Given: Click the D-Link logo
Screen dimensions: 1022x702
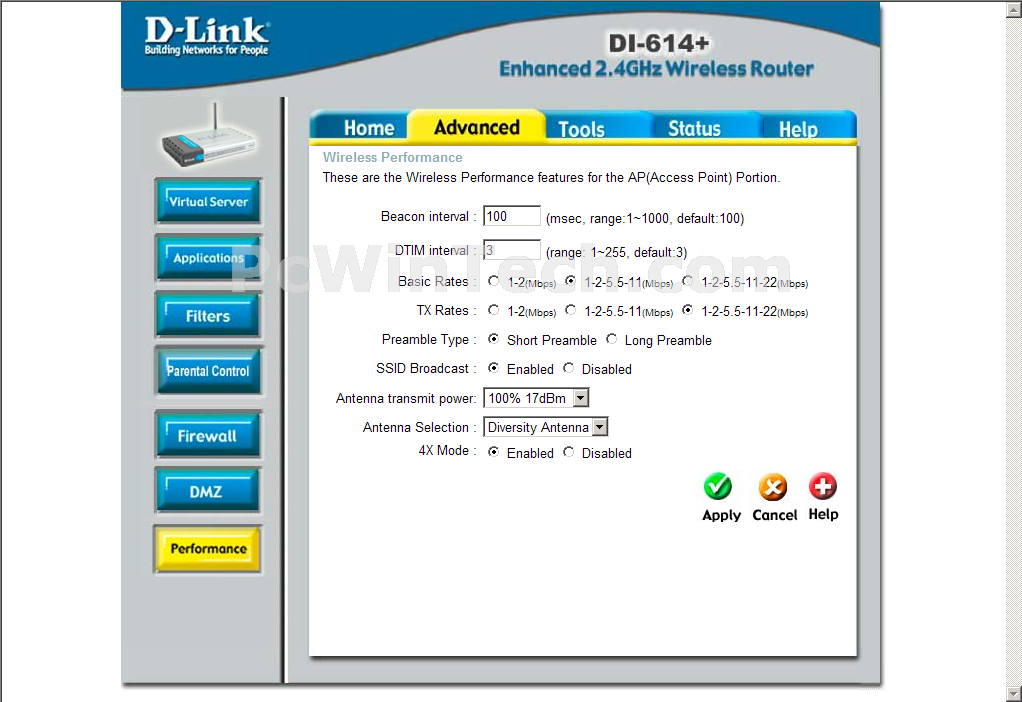Looking at the screenshot, I should pyautogui.click(x=207, y=36).
